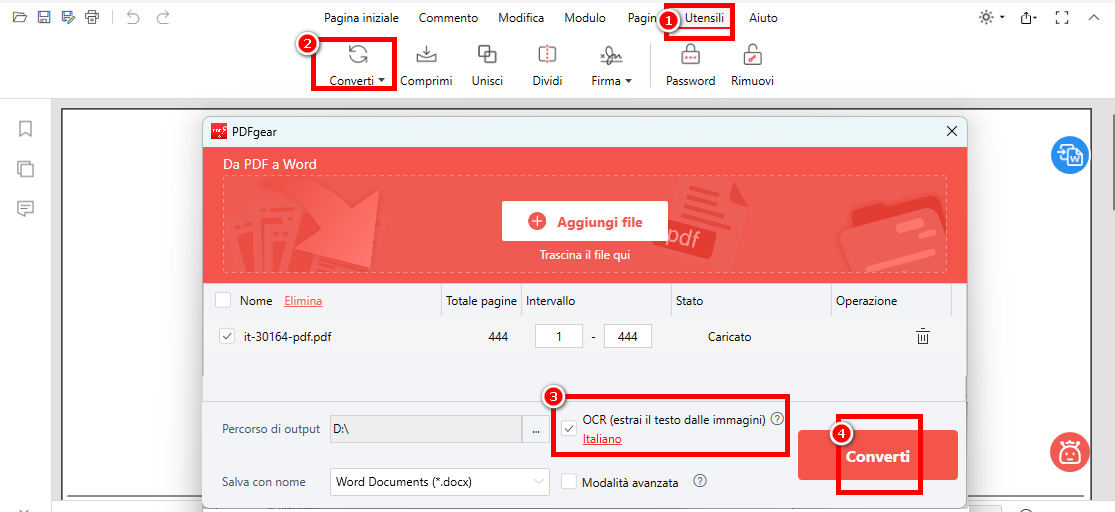This screenshot has width=1115, height=512.
Task: Uncheck the it-30164-pdf.pdf file checkbox
Action: [227, 336]
